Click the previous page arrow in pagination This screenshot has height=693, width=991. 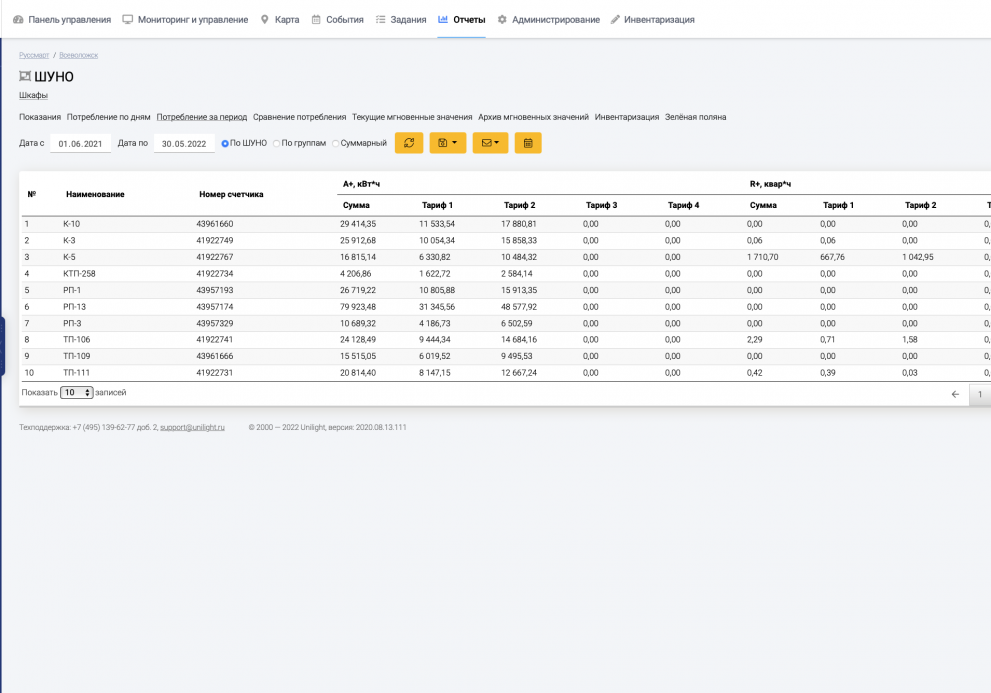tap(955, 394)
